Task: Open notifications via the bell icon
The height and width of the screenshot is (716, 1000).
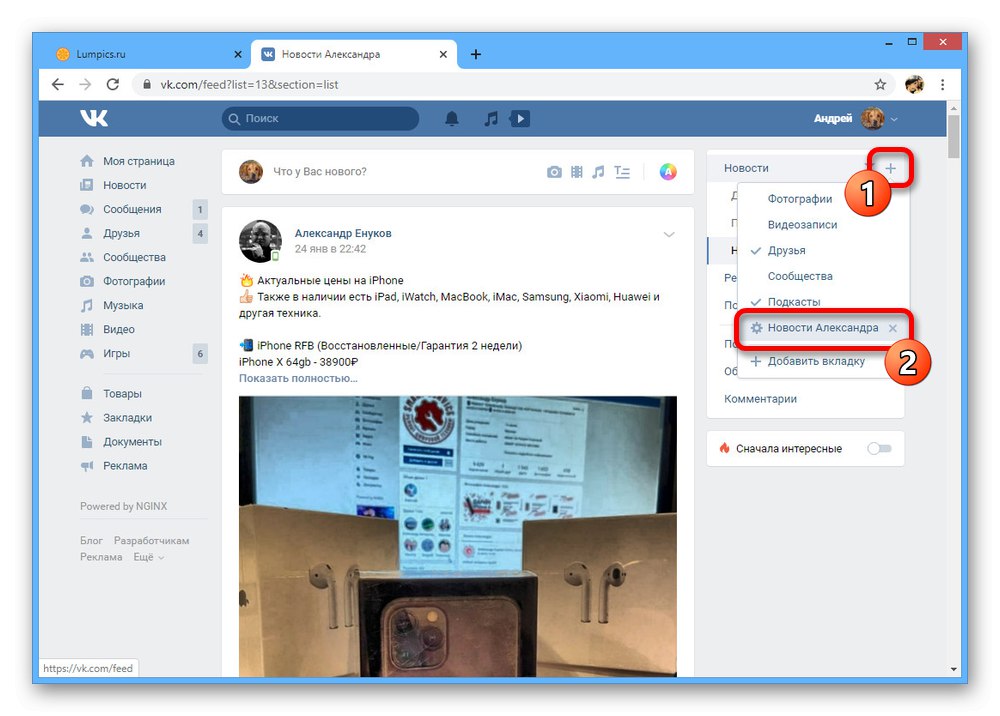Action: (451, 118)
